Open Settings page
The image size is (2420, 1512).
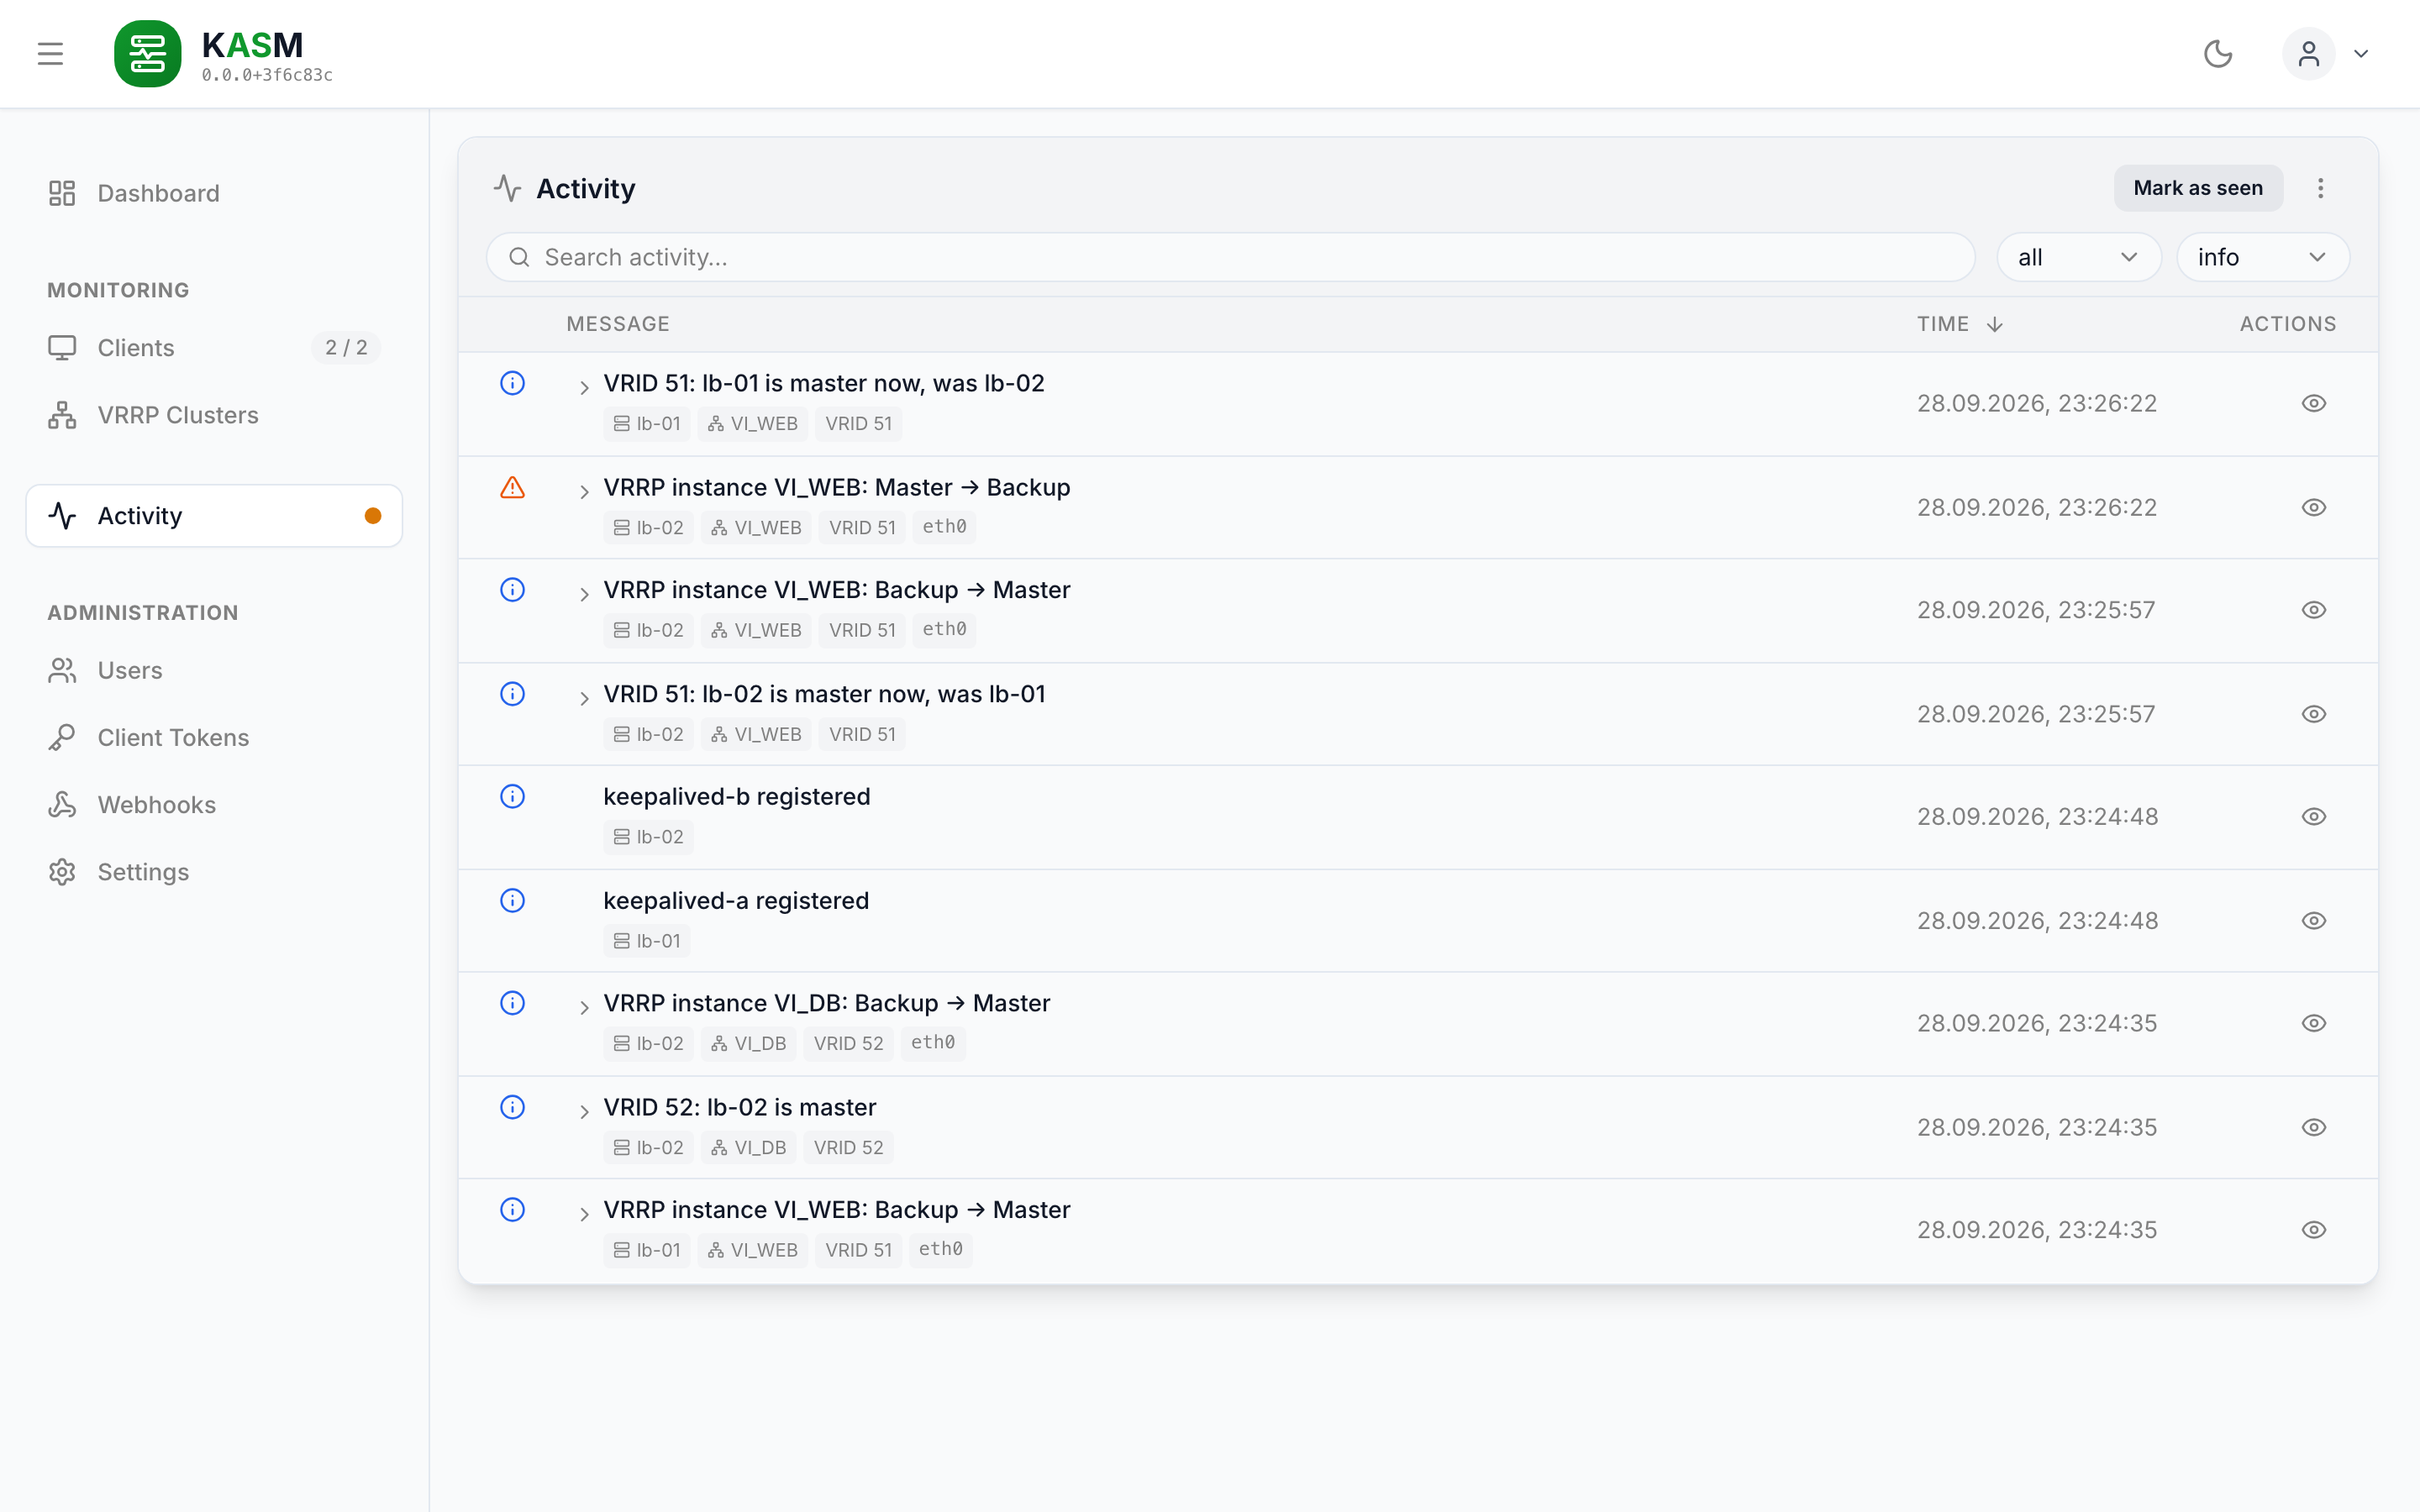pos(214,872)
